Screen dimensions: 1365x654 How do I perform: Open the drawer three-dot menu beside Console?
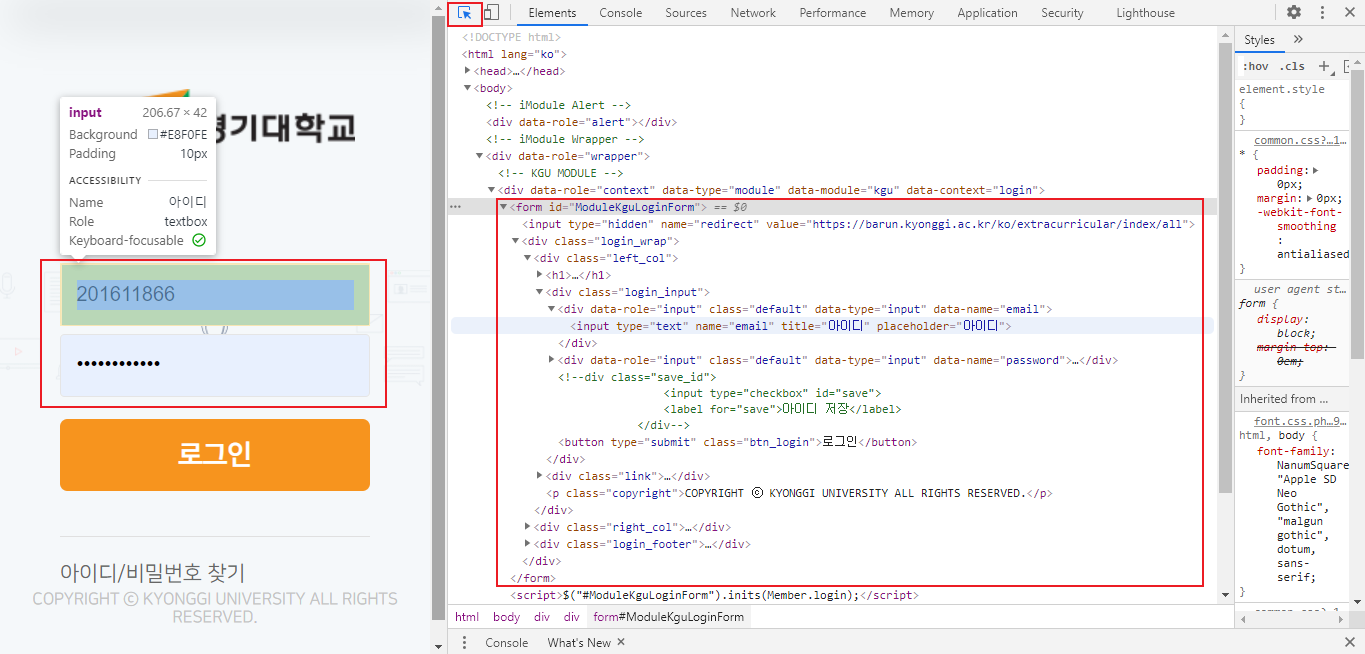pos(464,643)
